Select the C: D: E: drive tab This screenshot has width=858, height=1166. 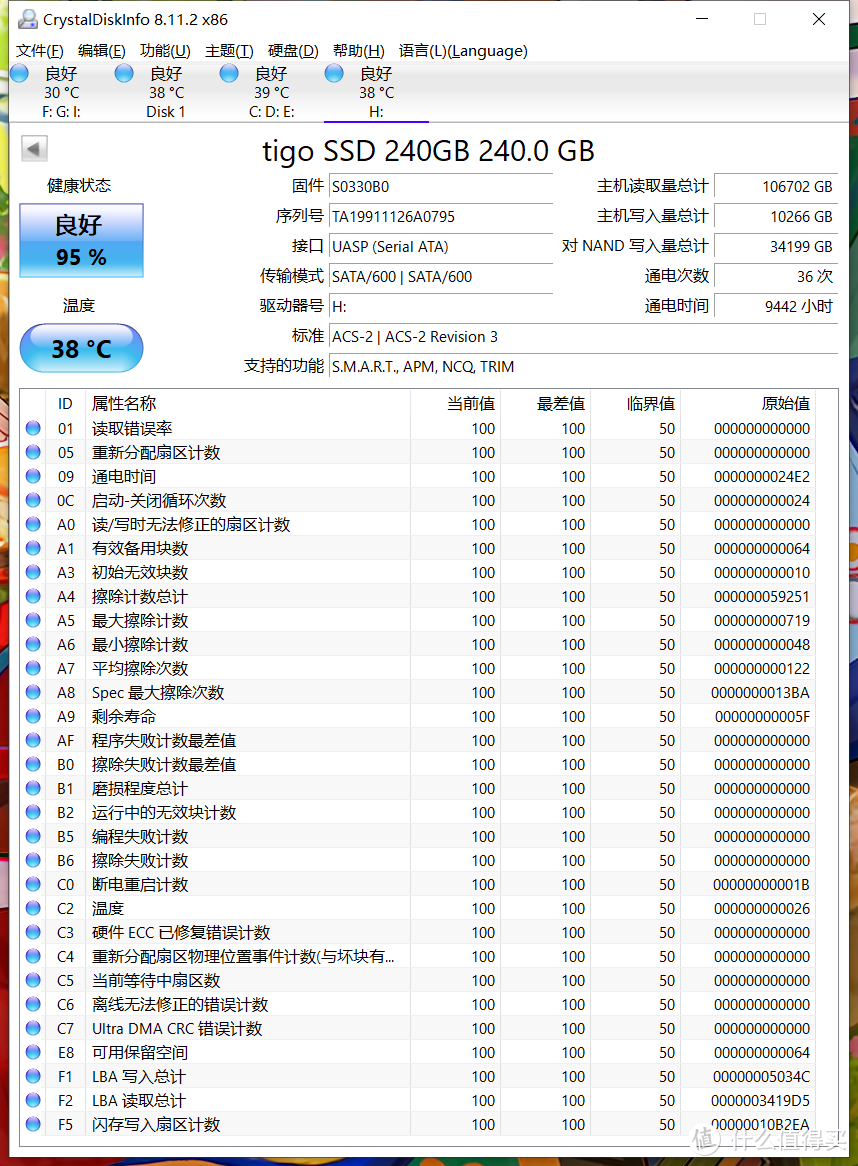point(270,92)
